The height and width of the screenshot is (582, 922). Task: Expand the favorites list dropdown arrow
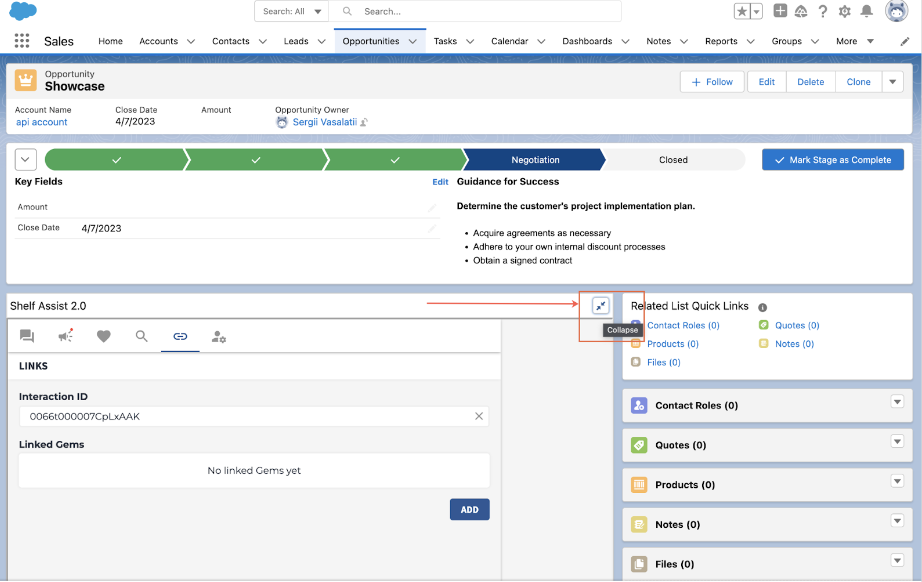756,11
